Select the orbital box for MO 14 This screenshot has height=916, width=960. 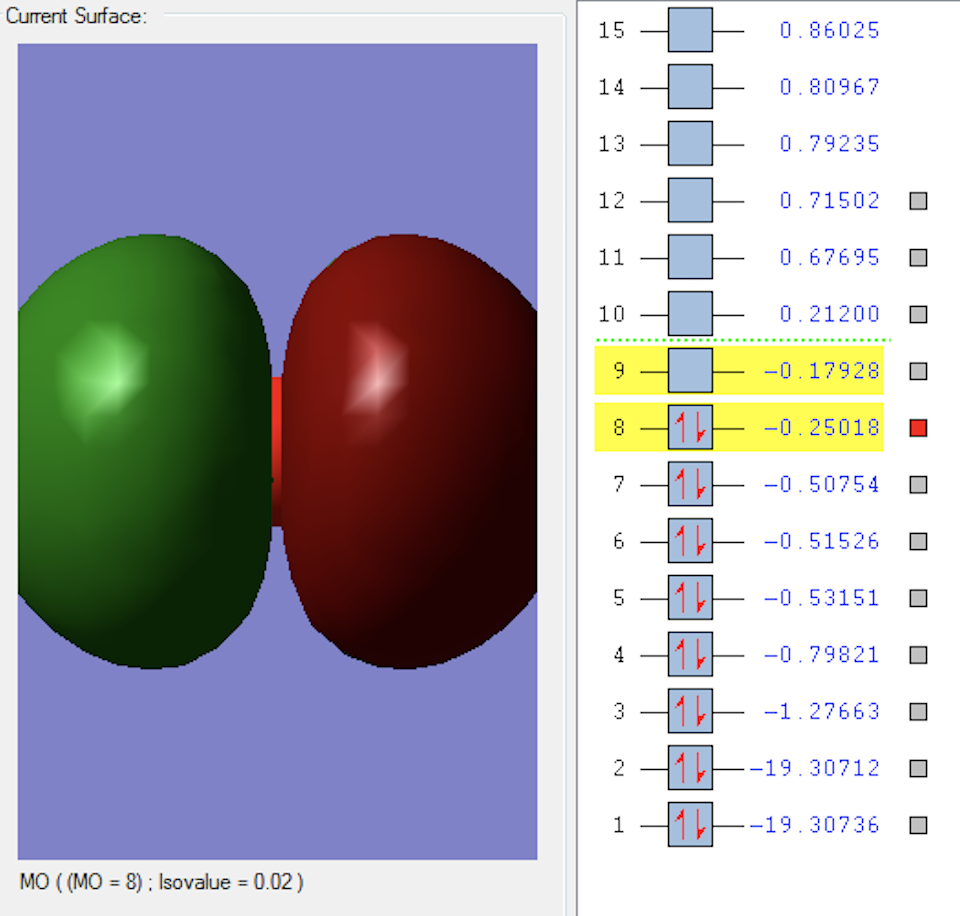690,87
